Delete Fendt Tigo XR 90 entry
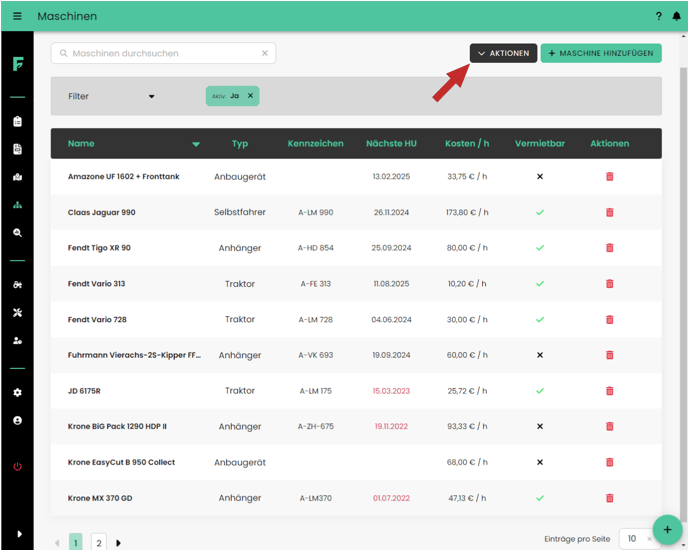 [609, 248]
